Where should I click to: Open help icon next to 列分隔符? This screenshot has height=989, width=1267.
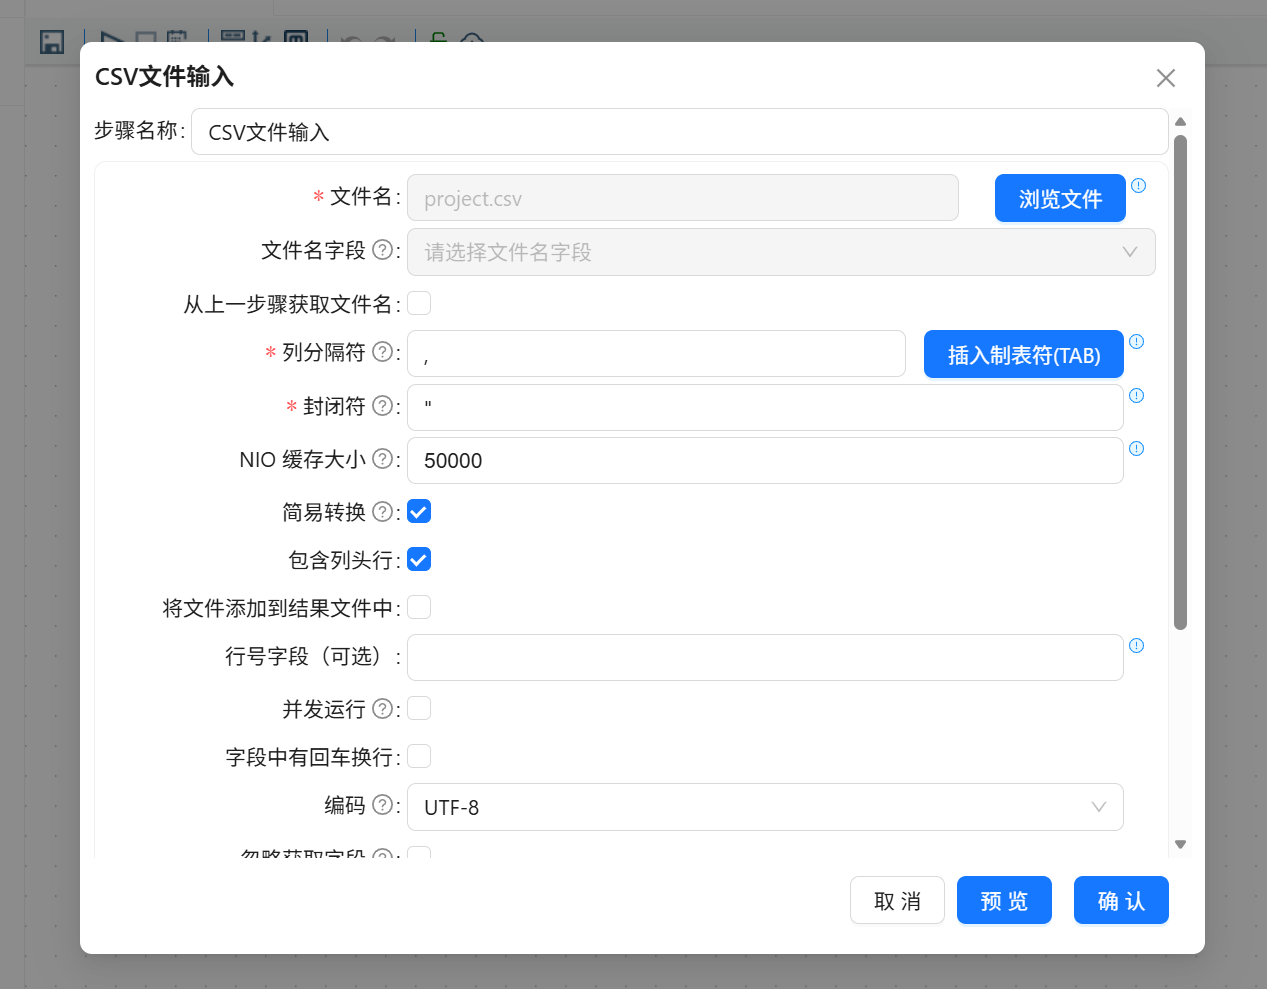point(382,351)
